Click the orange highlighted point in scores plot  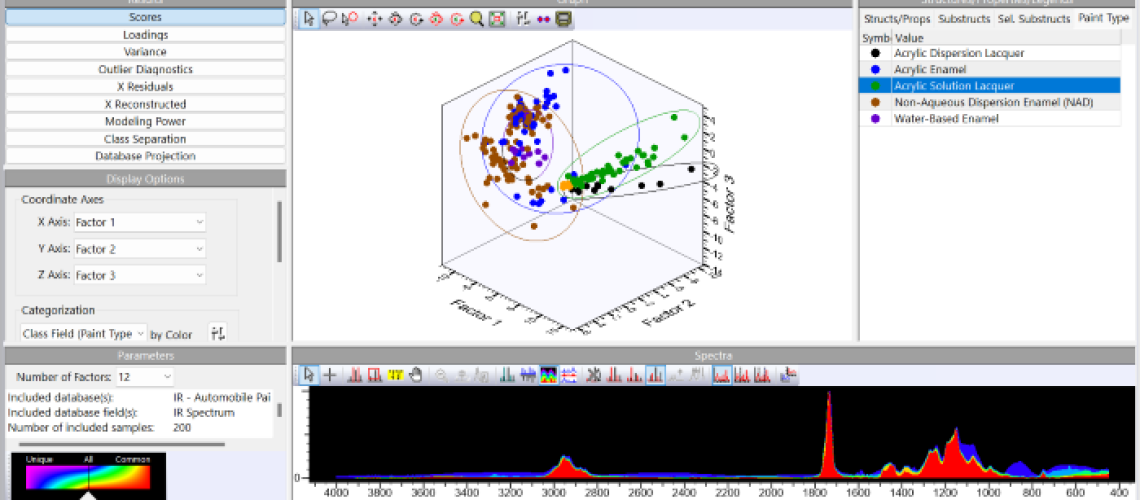pos(566,186)
